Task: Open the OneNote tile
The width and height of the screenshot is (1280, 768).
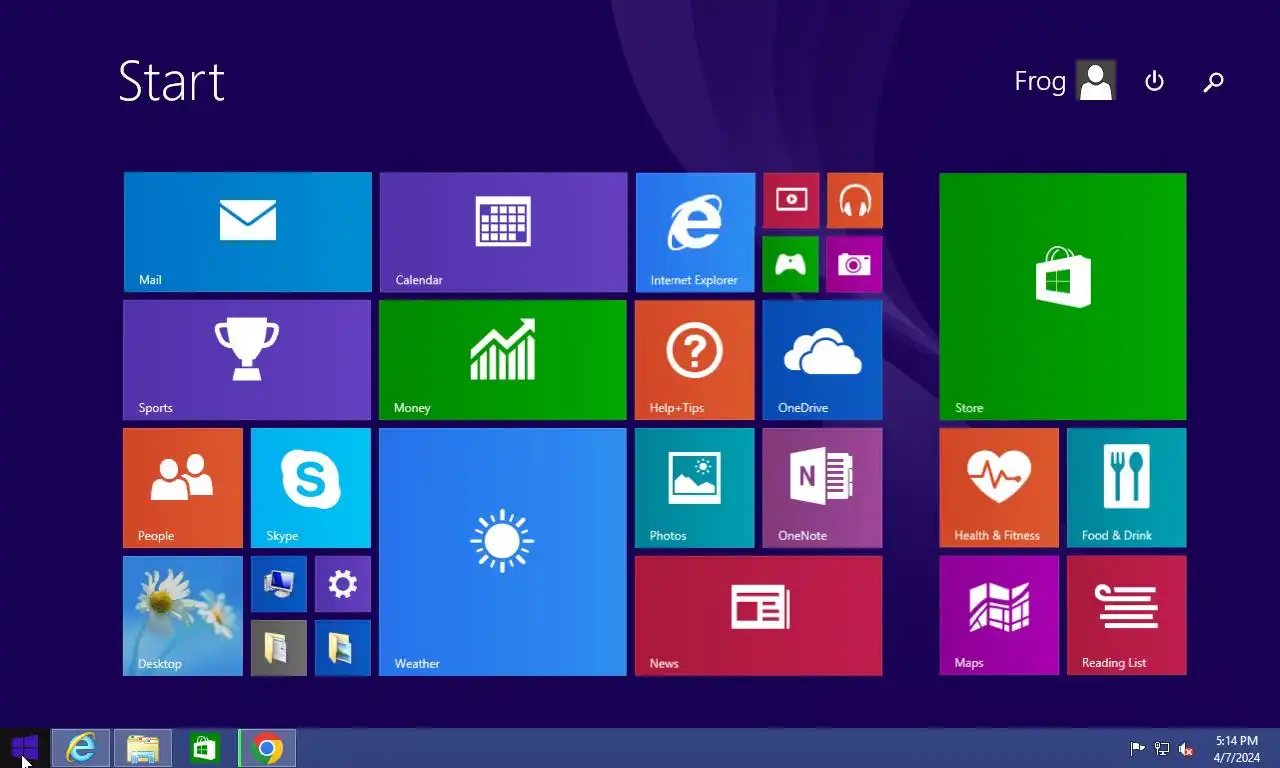Action: pos(823,488)
